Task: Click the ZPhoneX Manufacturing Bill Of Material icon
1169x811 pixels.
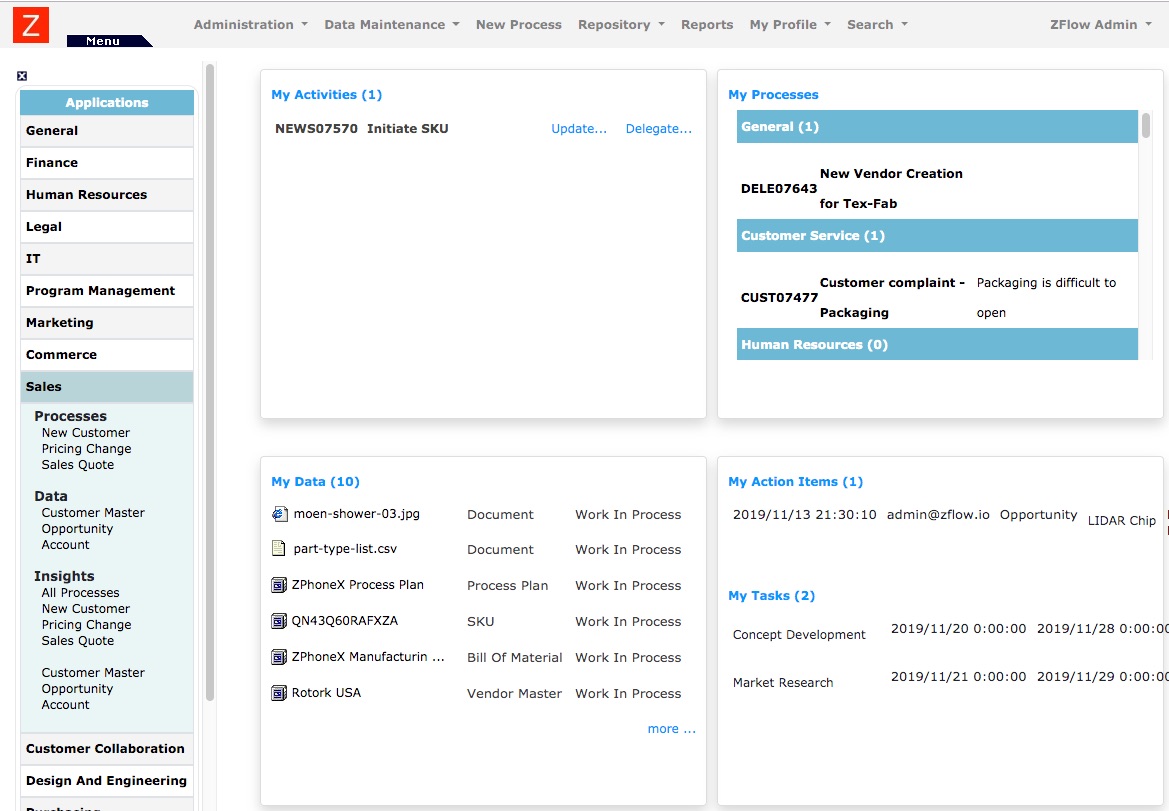Action: pos(278,657)
